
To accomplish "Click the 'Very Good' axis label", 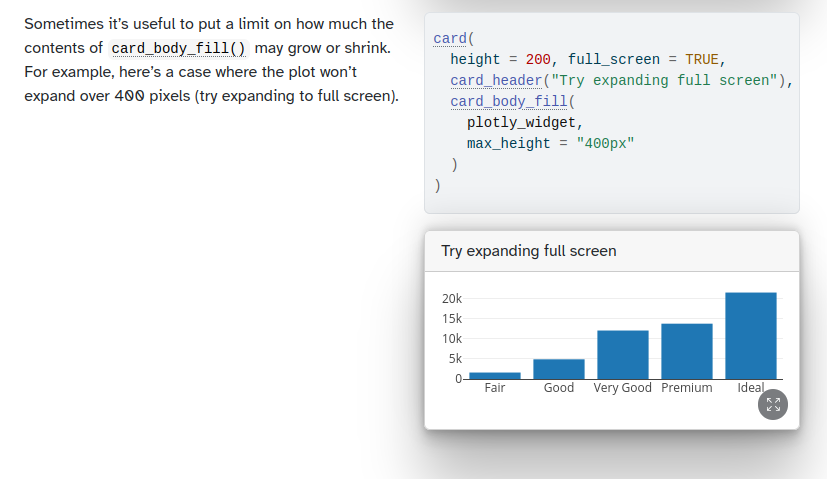I will coord(622,388).
